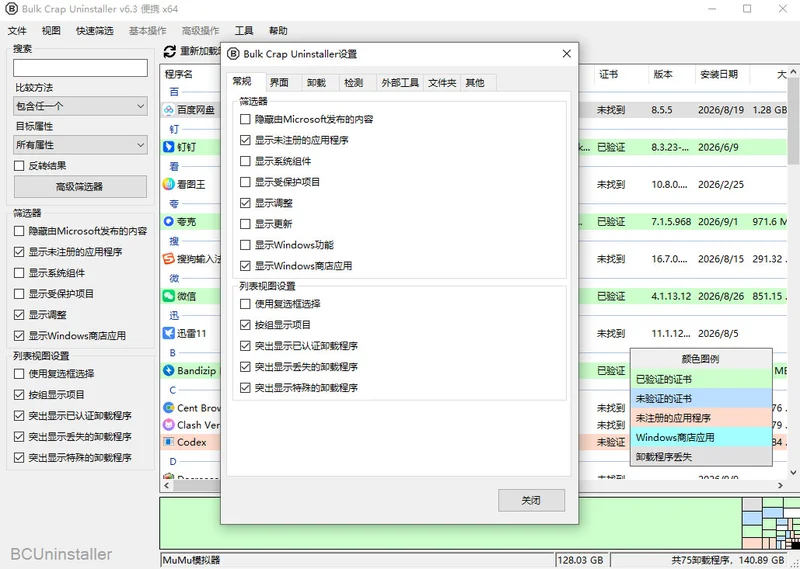The height and width of the screenshot is (569, 800).
Task: Click version cell 8.5.5 of 百度网盘
Action: point(662,110)
